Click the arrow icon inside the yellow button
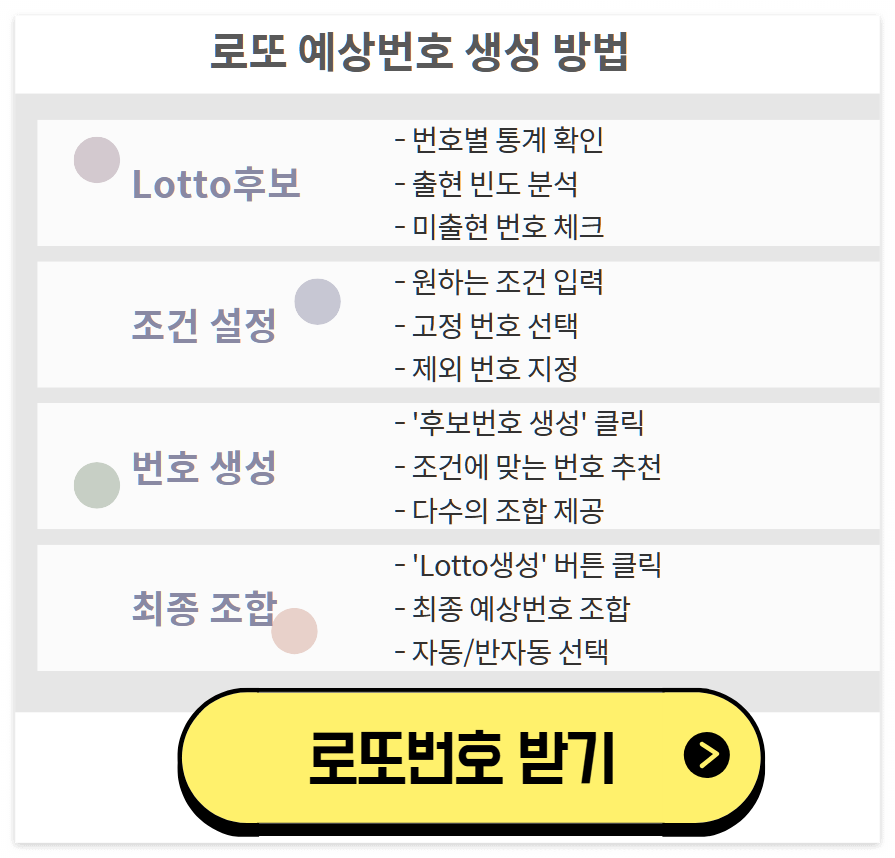Image resolution: width=895 pixels, height=858 pixels. (x=706, y=756)
